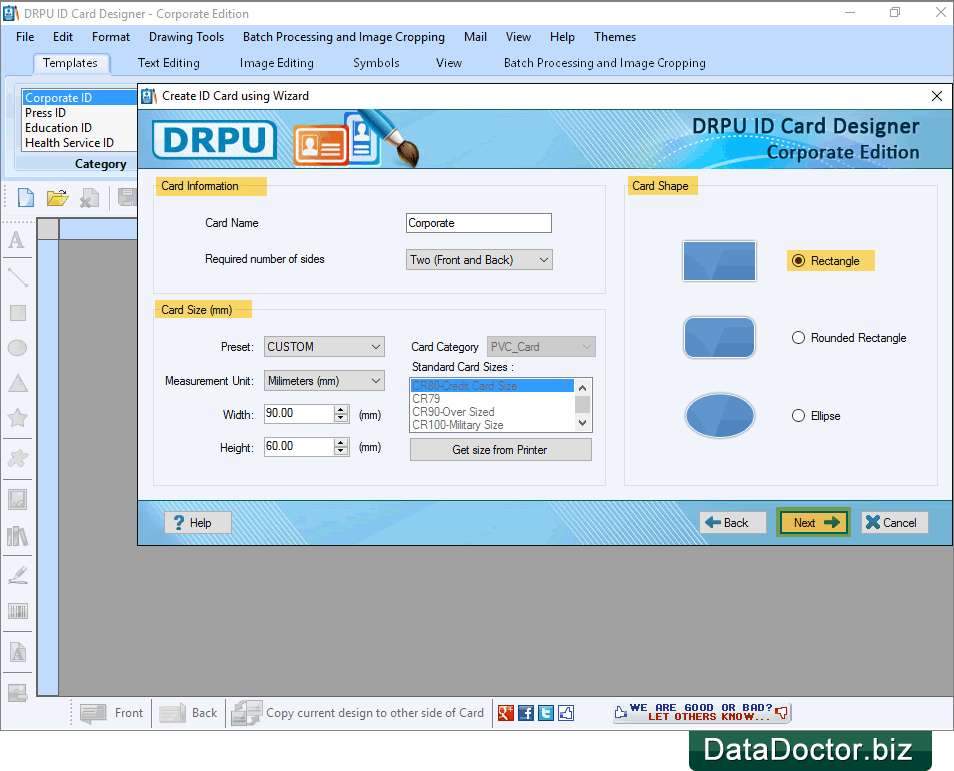The width and height of the screenshot is (954, 771).
Task: Click Get size from Printer button
Action: pos(501,450)
